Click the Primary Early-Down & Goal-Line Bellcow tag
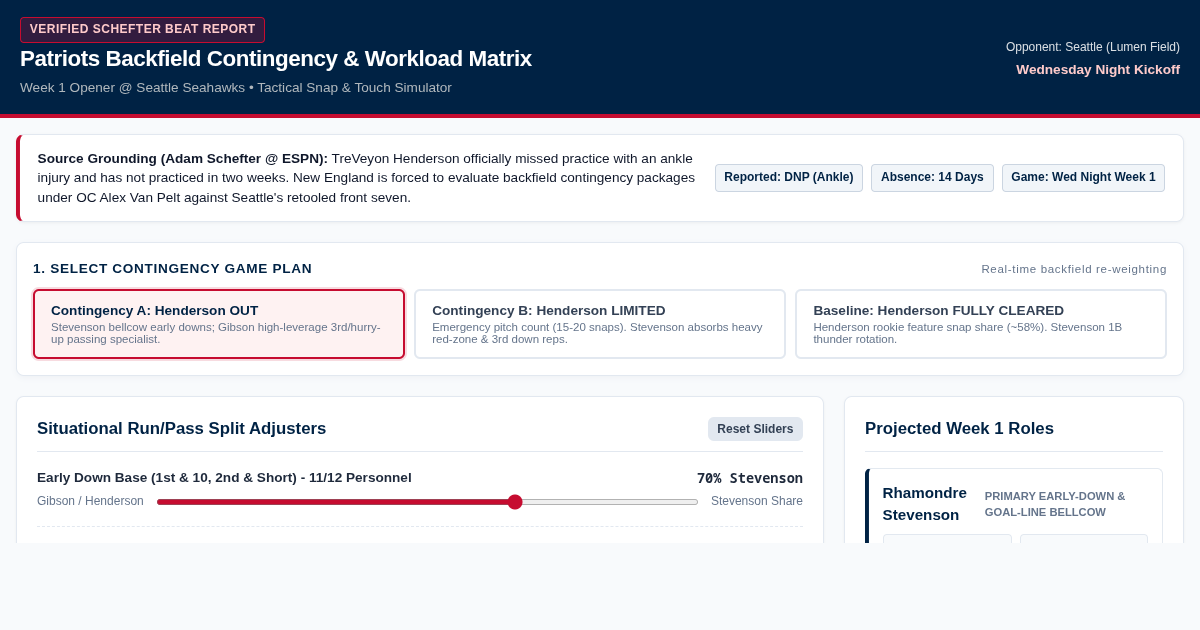This screenshot has width=1200, height=630. [x=1055, y=504]
